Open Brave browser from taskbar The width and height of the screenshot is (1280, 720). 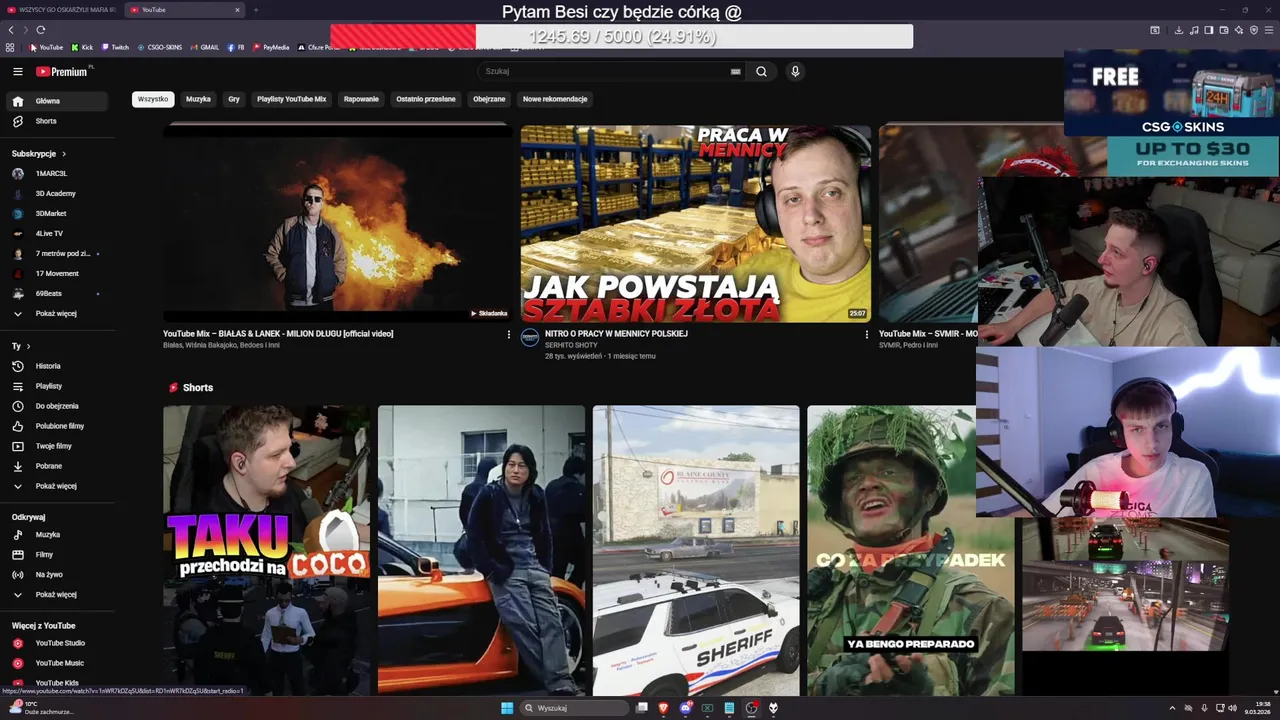click(663, 708)
